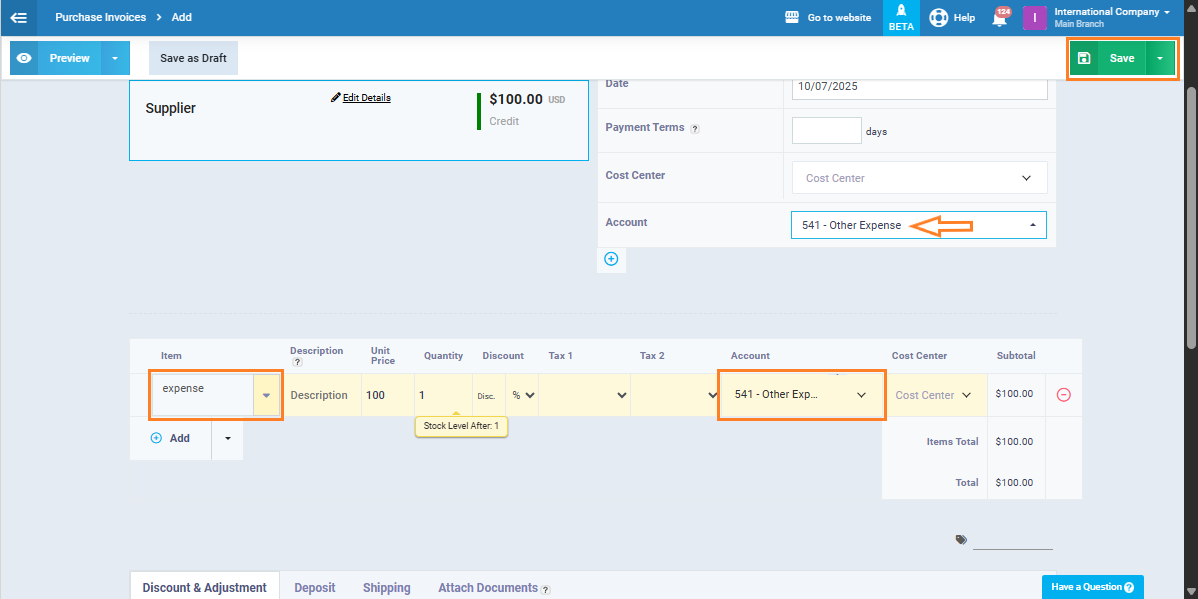This screenshot has height=599, width=1198.
Task: Click the Payment Terms days input field
Action: click(x=826, y=131)
